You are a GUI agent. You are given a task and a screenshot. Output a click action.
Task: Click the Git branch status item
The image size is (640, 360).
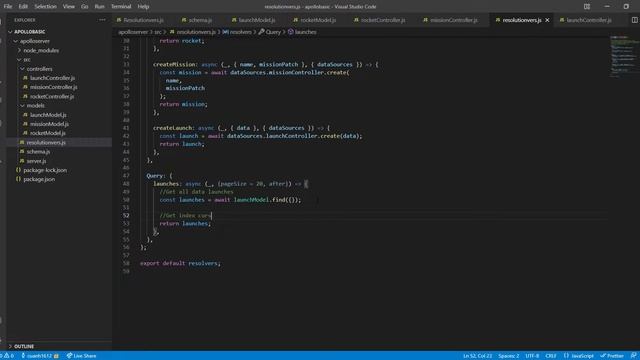point(40,356)
